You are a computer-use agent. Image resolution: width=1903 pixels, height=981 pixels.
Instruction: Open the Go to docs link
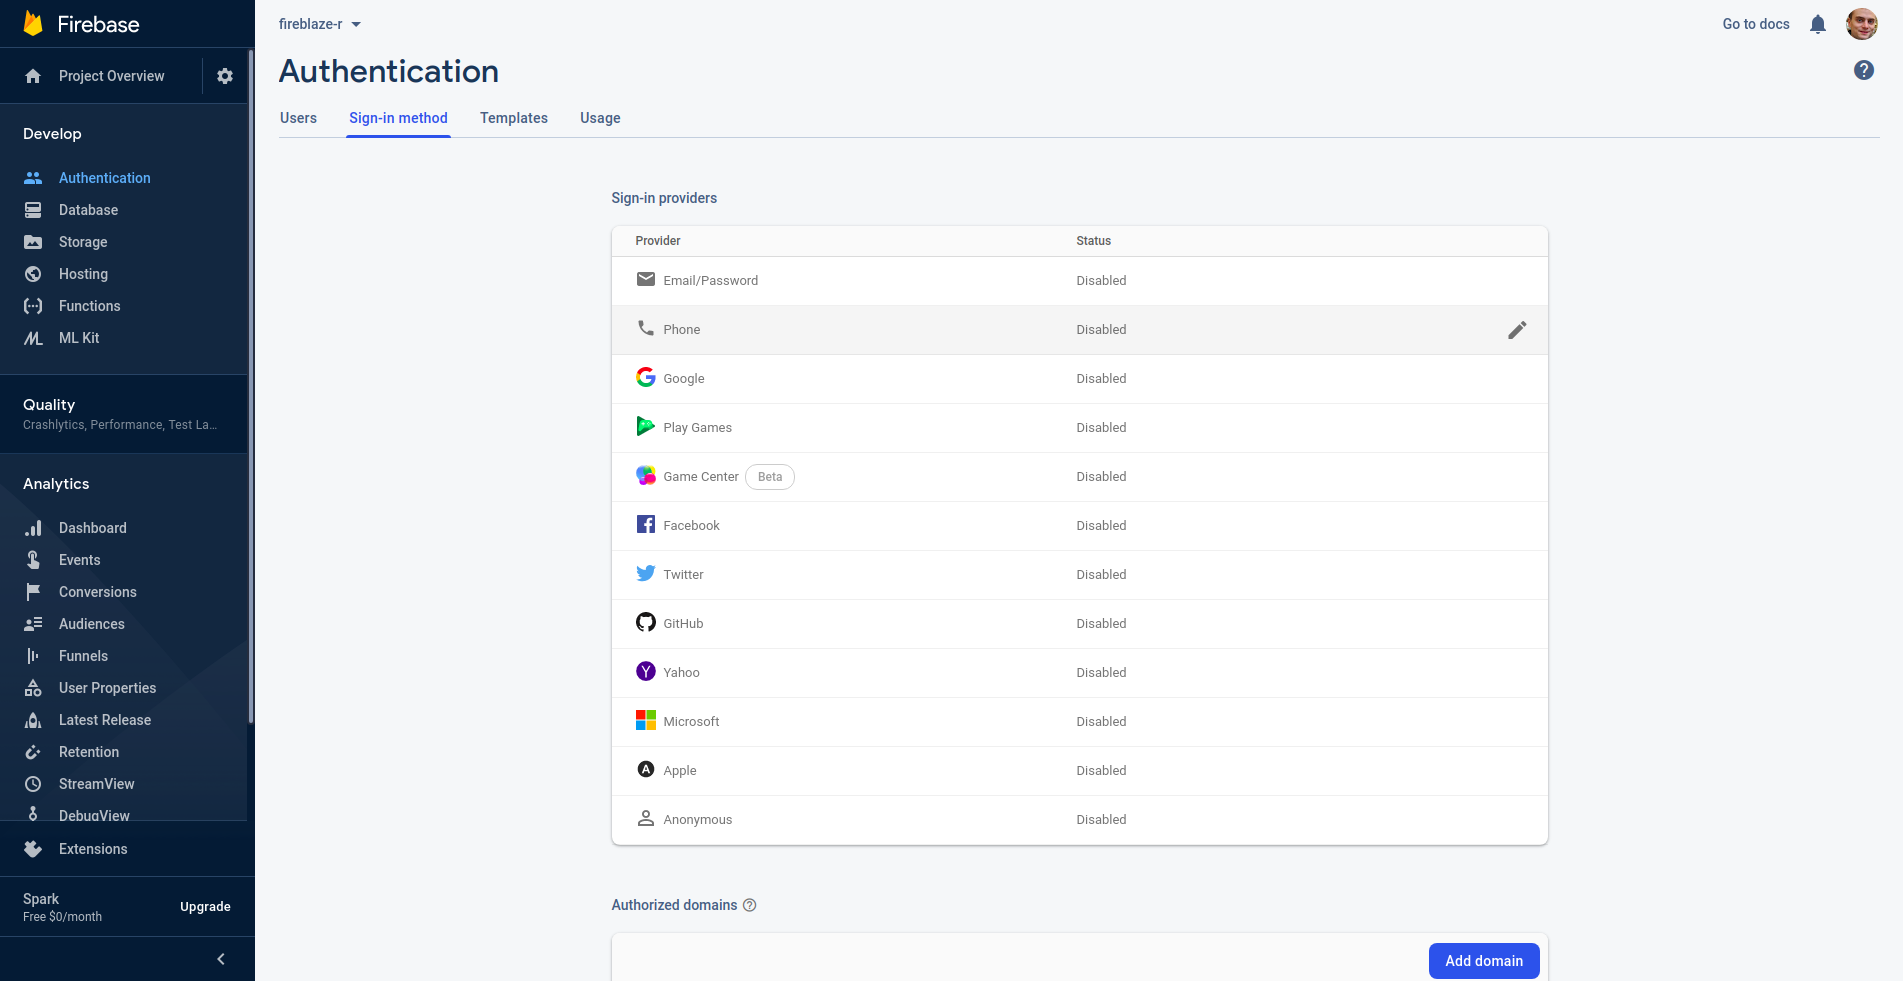(x=1756, y=24)
